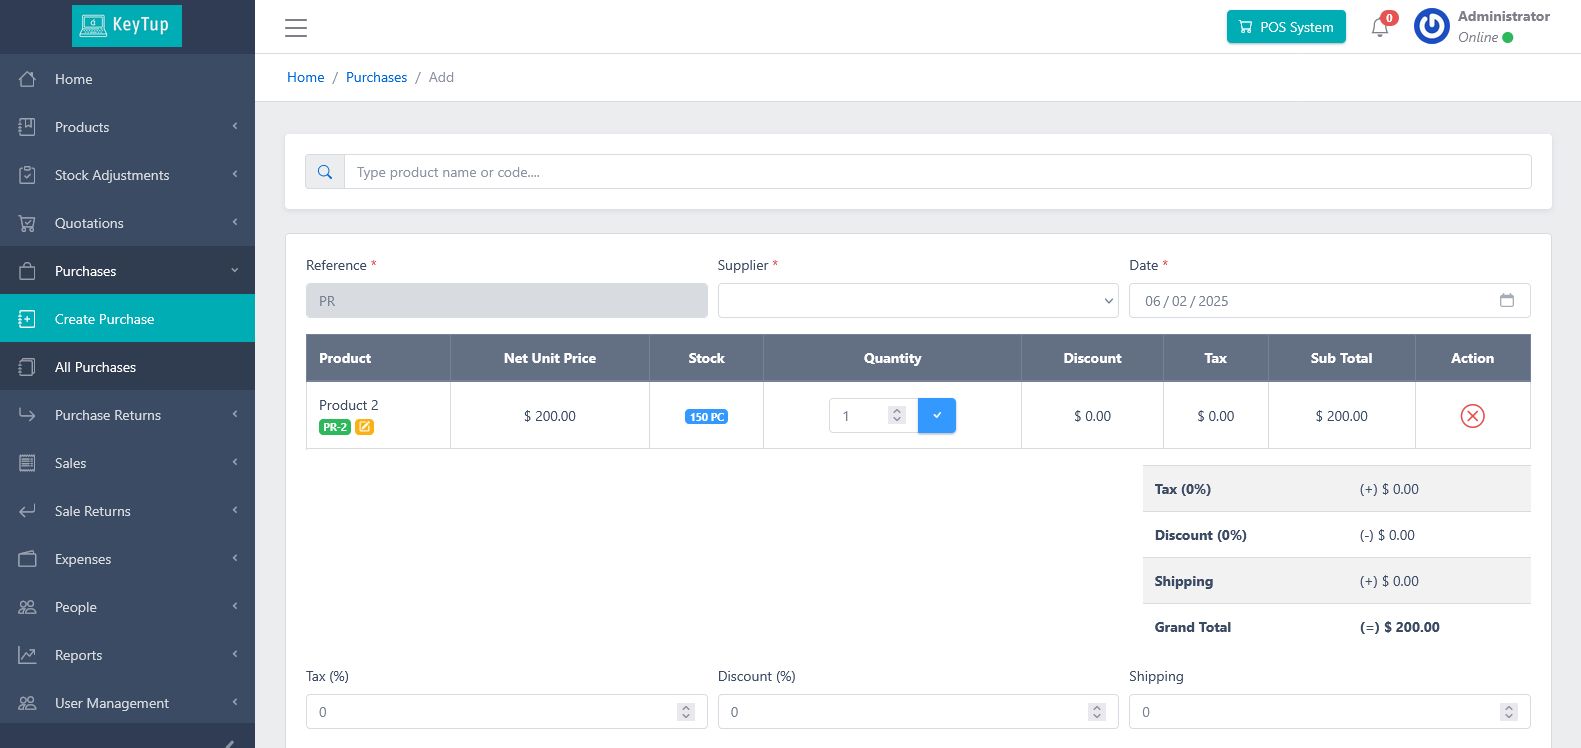Click the blue quantity confirm checkmark button
Image resolution: width=1581 pixels, height=748 pixels.
click(x=937, y=416)
